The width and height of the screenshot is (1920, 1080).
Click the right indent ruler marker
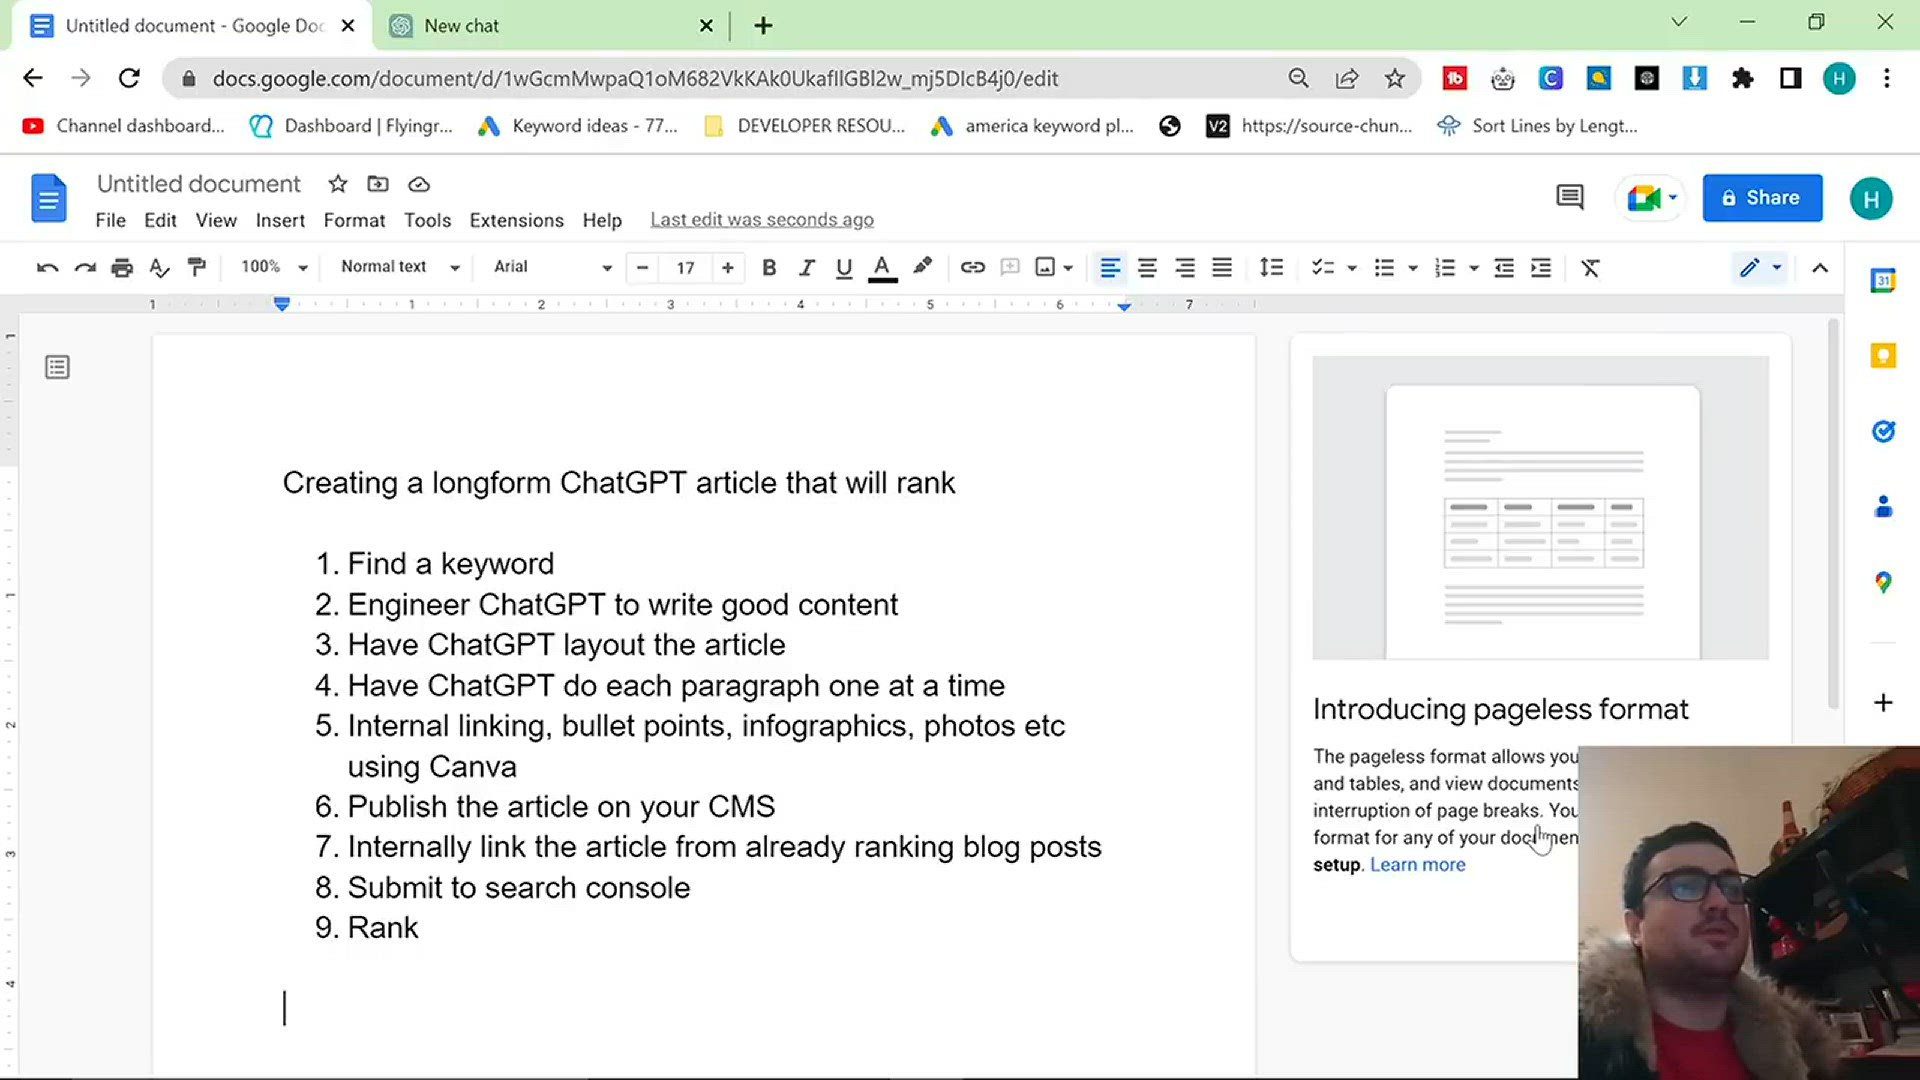coord(1124,306)
